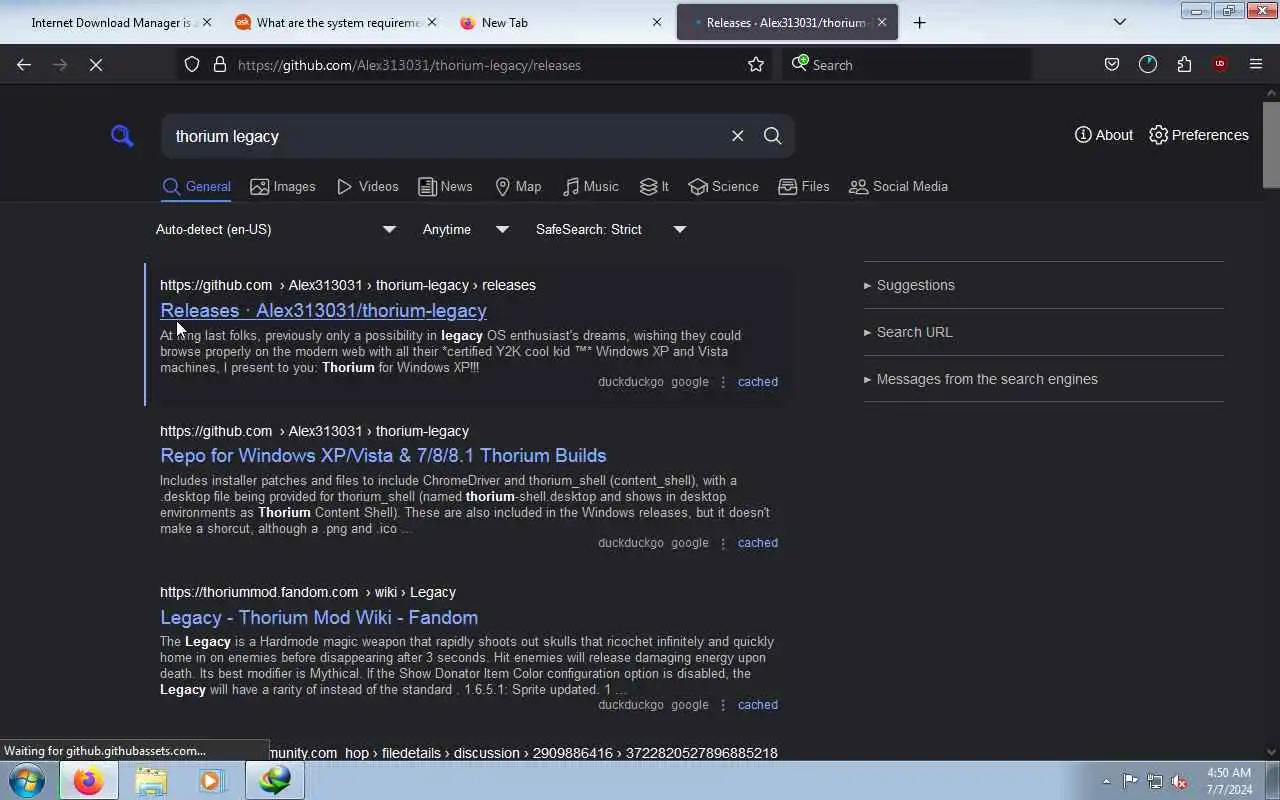The width and height of the screenshot is (1280, 800).
Task: Open Windows Media Player from taskbar
Action: click(212, 781)
